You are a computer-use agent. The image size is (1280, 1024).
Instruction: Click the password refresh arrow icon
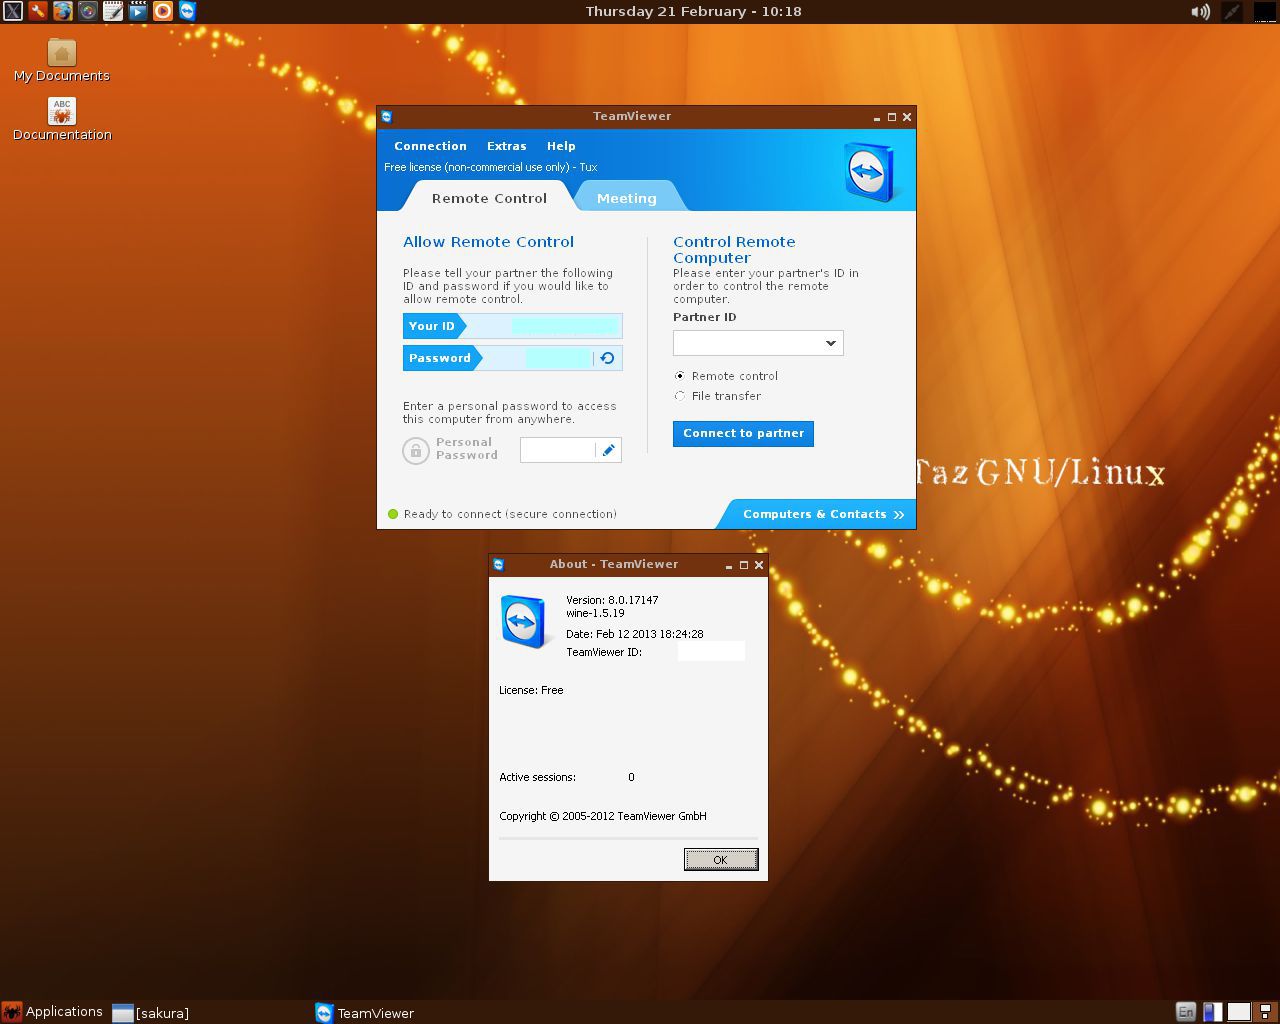[x=607, y=358]
